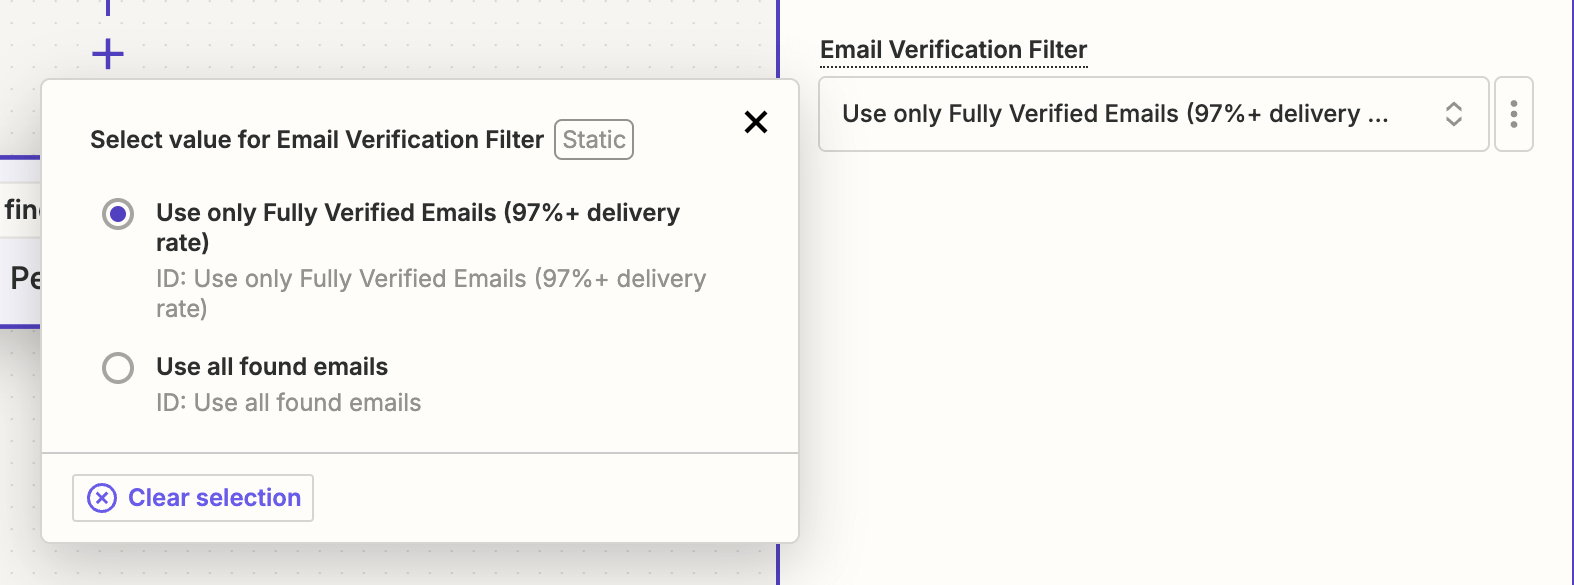The width and height of the screenshot is (1574, 585).
Task: Click the plus icon to add a step
Action: point(108,53)
